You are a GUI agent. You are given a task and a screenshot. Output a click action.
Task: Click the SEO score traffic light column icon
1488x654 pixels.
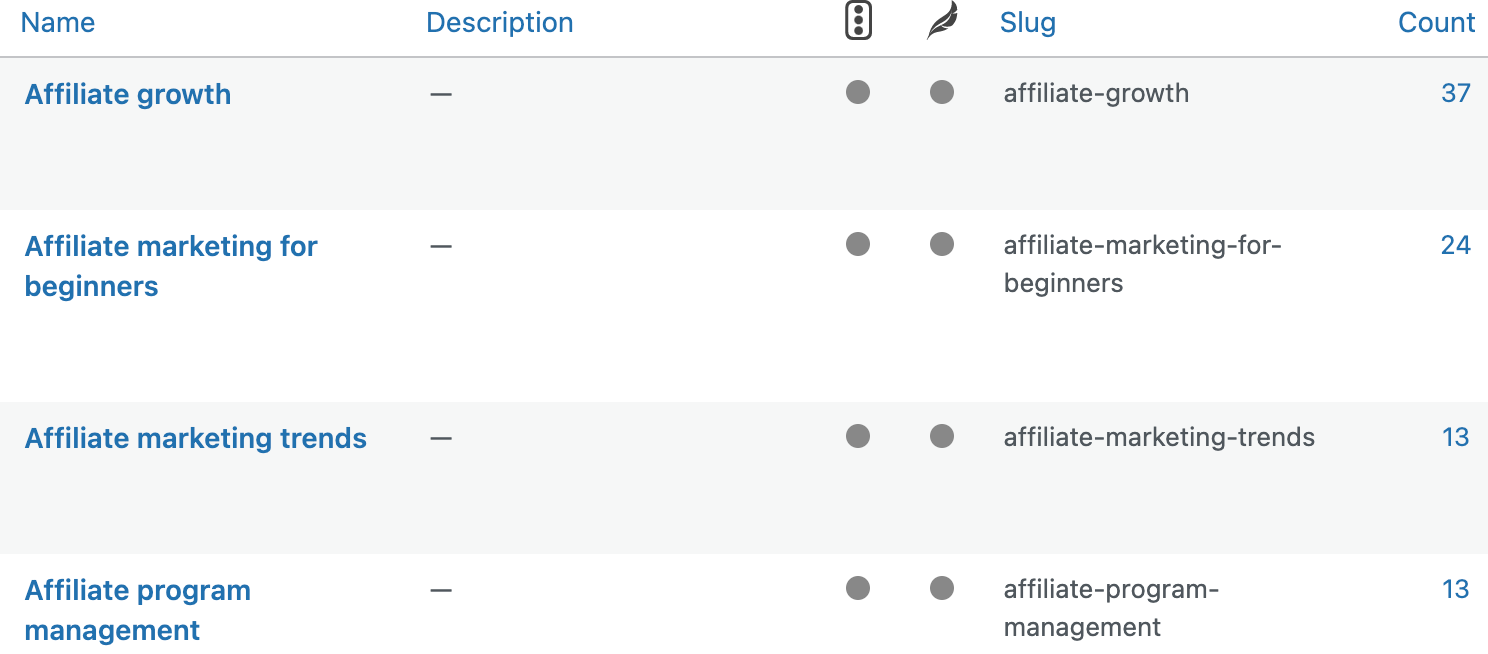point(858,22)
